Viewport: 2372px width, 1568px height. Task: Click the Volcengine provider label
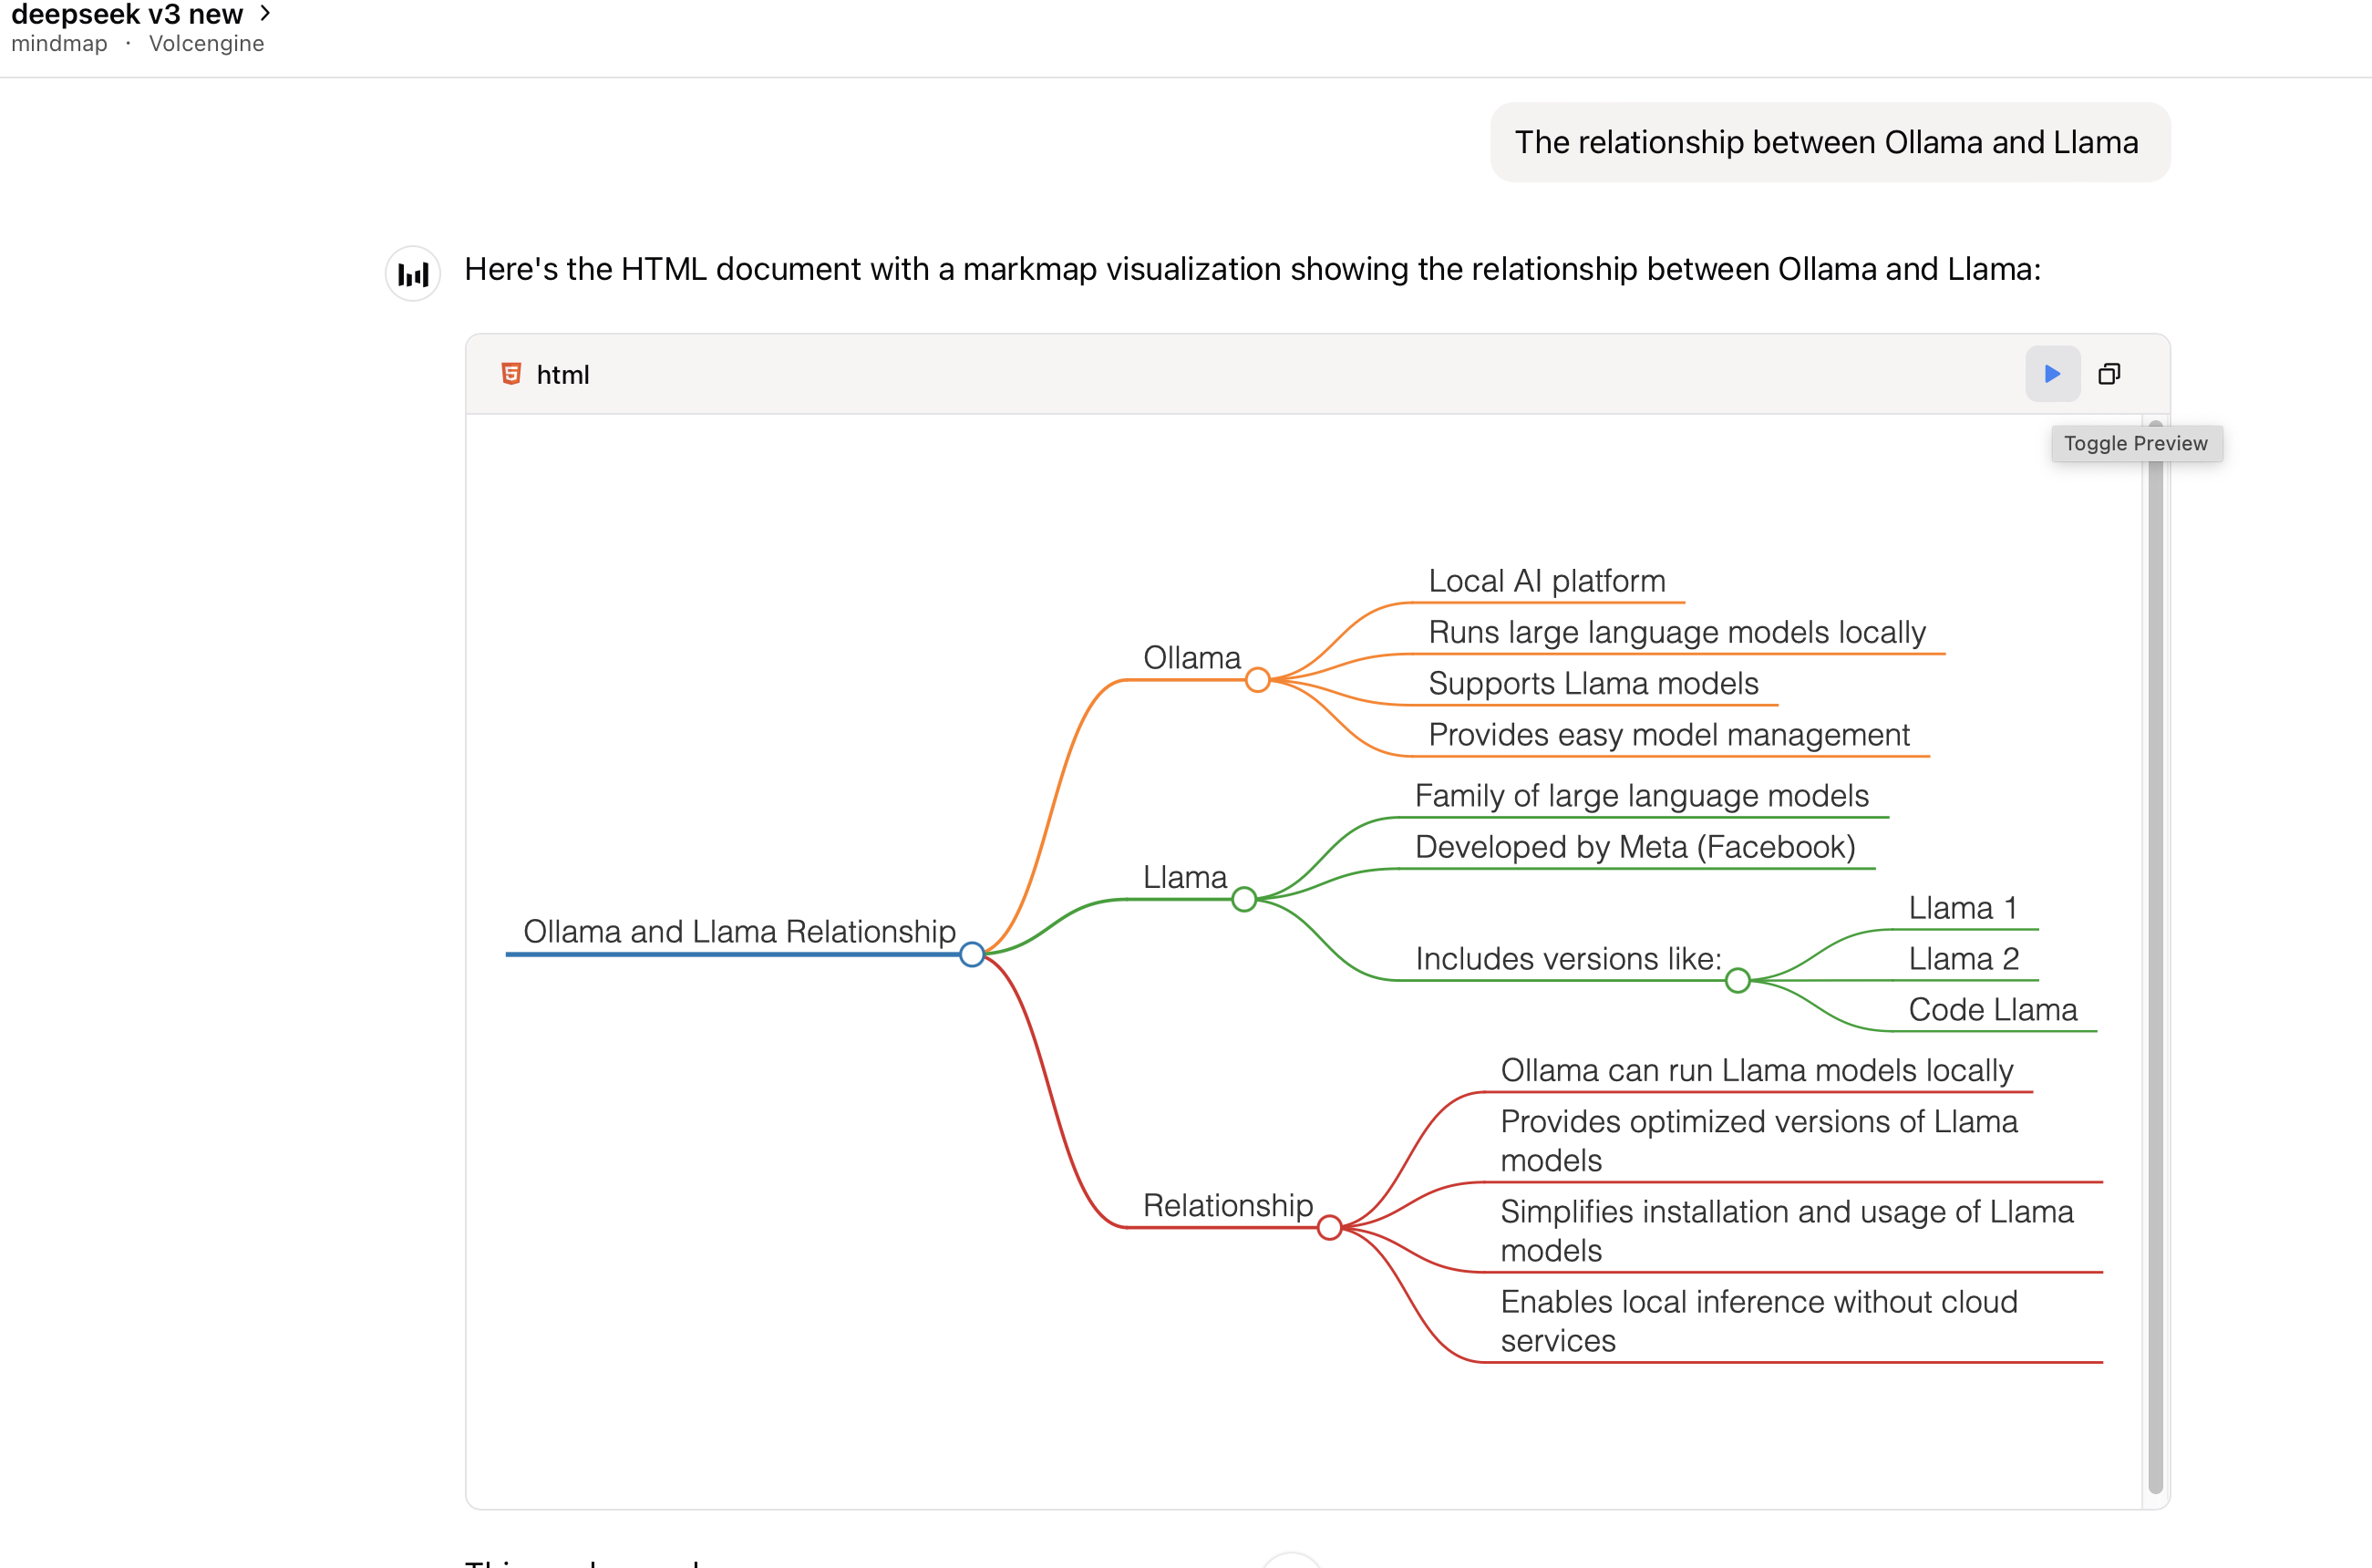pos(206,44)
